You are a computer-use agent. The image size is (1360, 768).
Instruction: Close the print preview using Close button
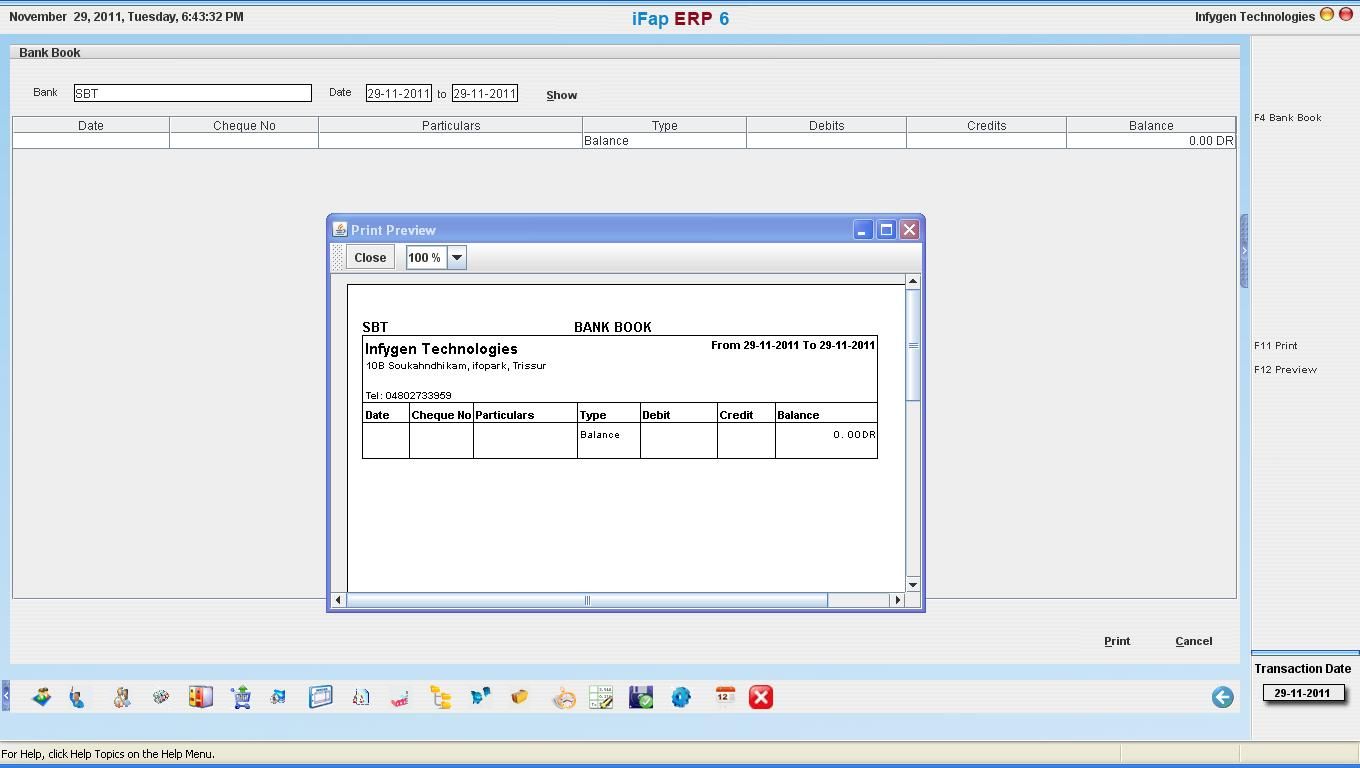370,257
